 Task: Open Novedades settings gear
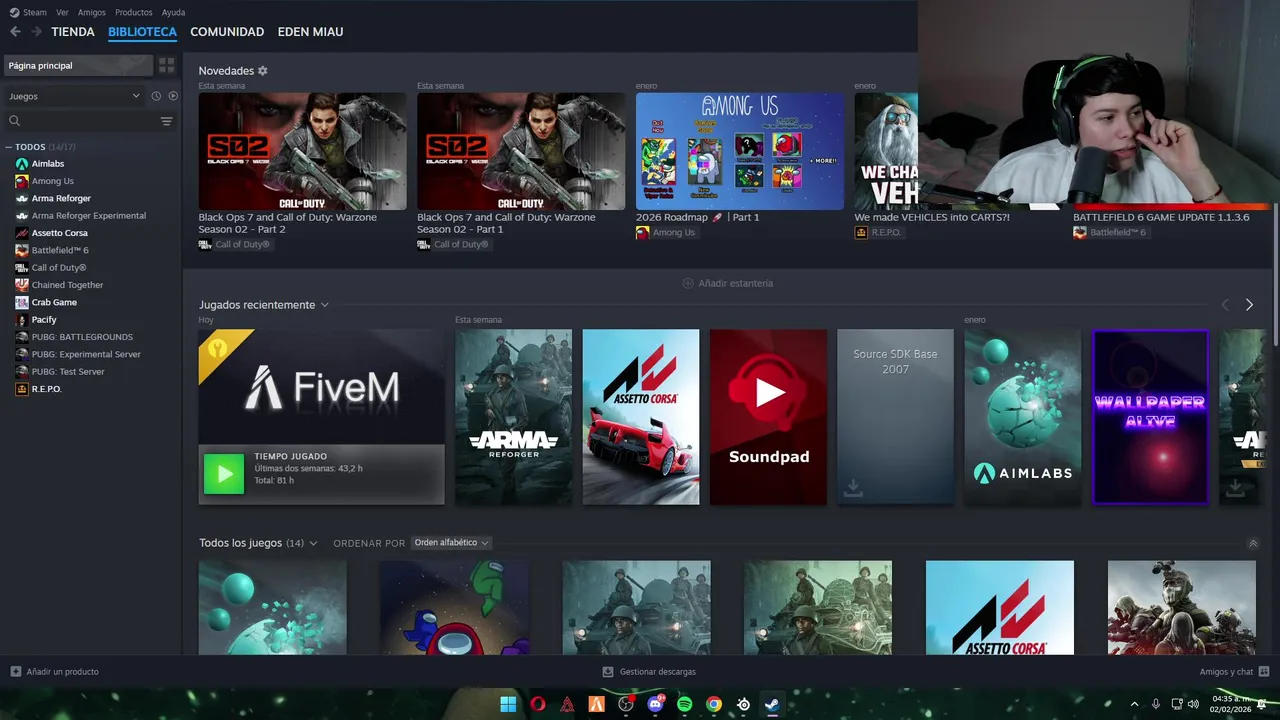coord(263,71)
